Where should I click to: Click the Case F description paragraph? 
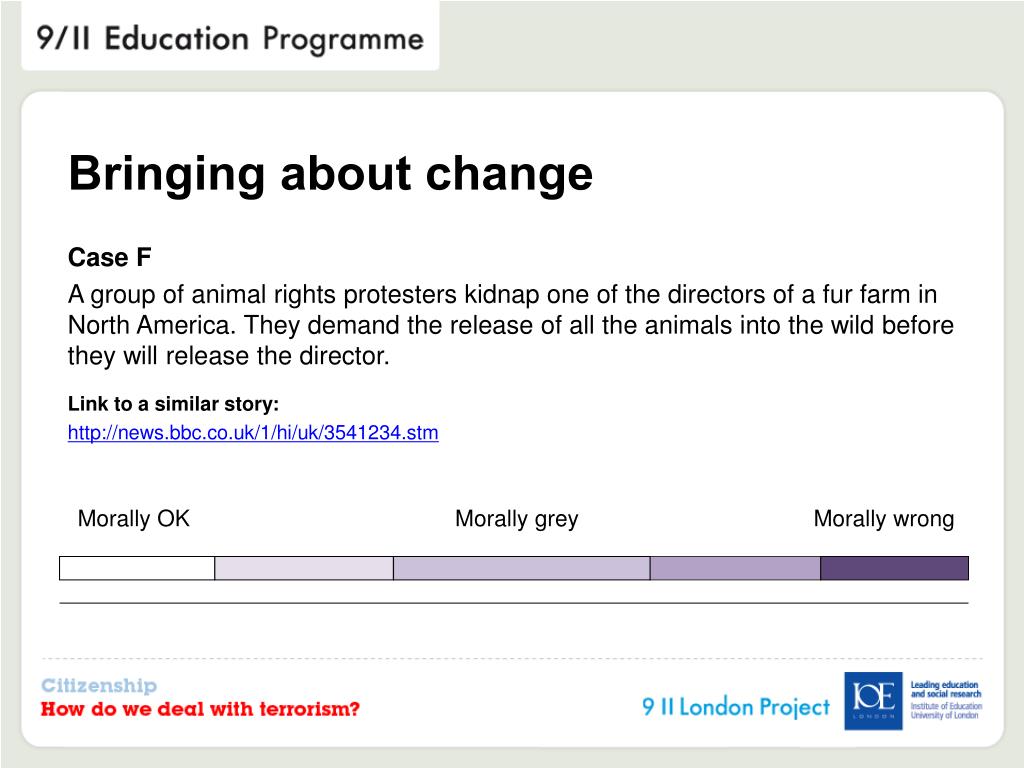pyautogui.click(x=511, y=325)
